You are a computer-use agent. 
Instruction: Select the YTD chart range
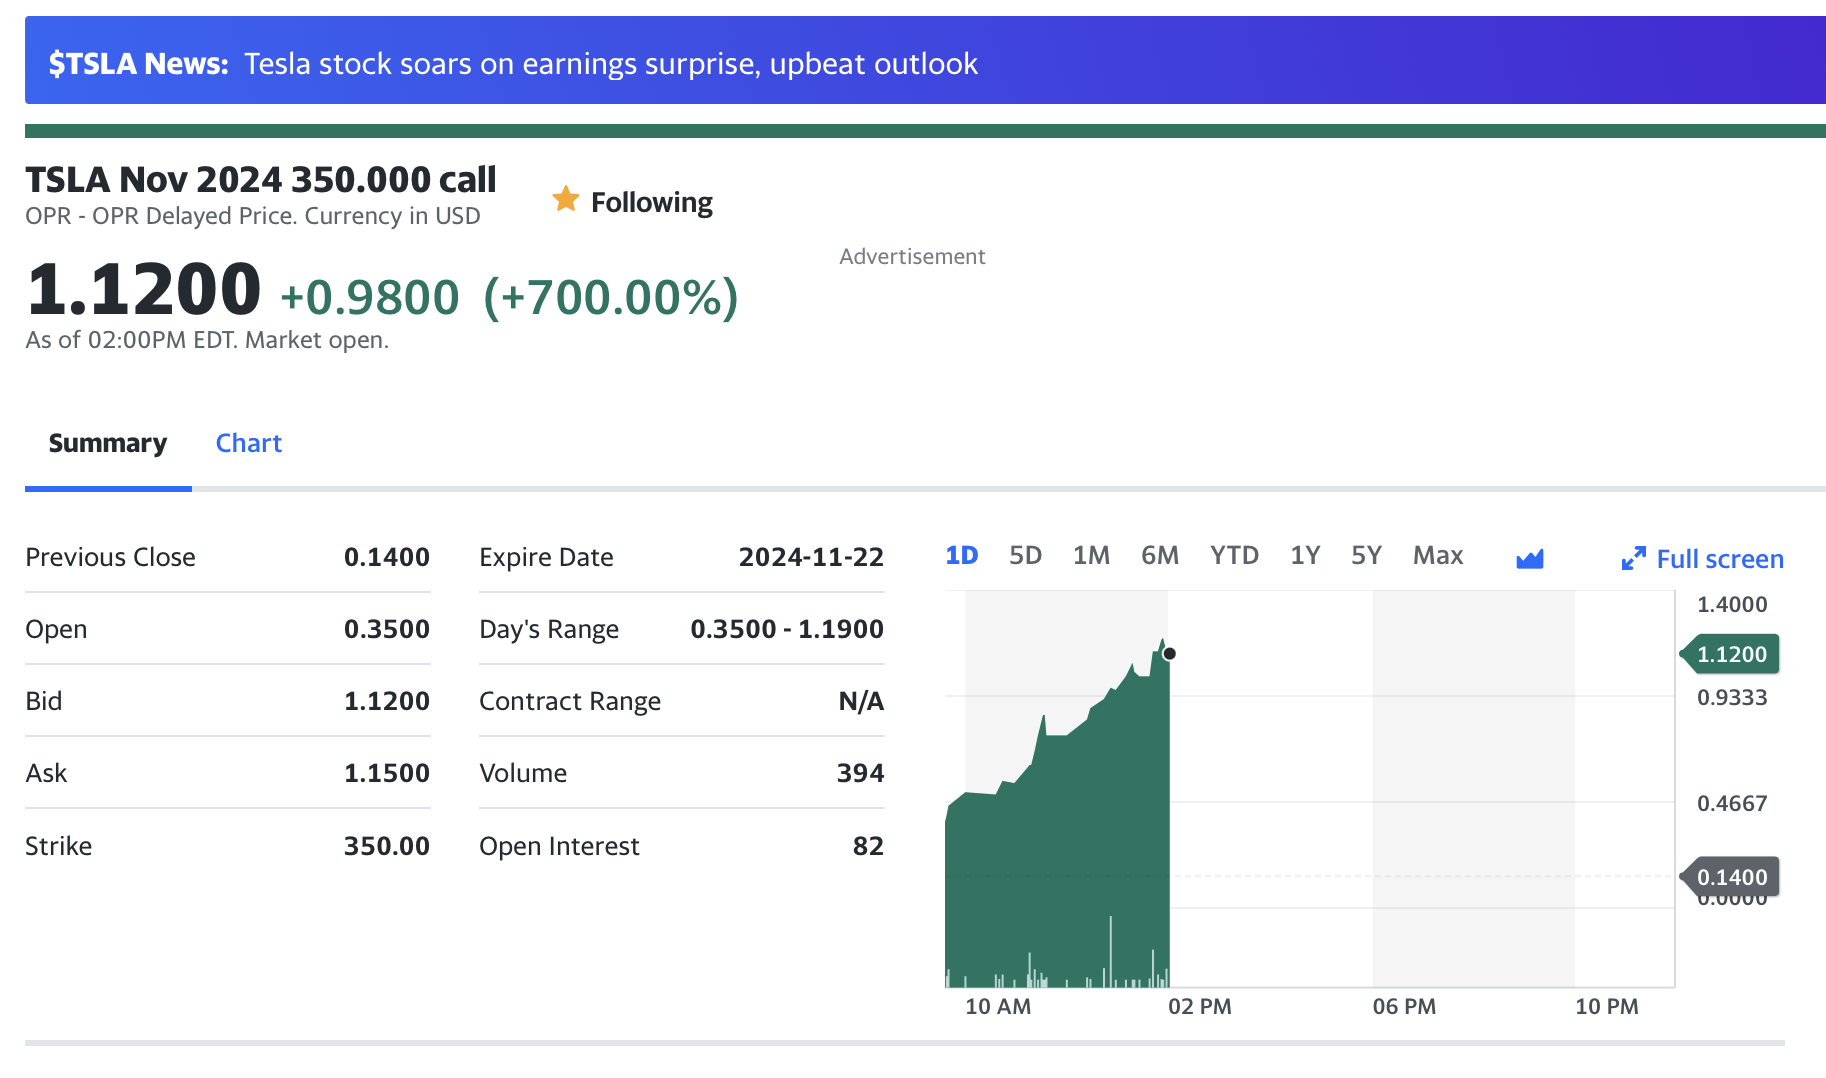click(x=1235, y=555)
